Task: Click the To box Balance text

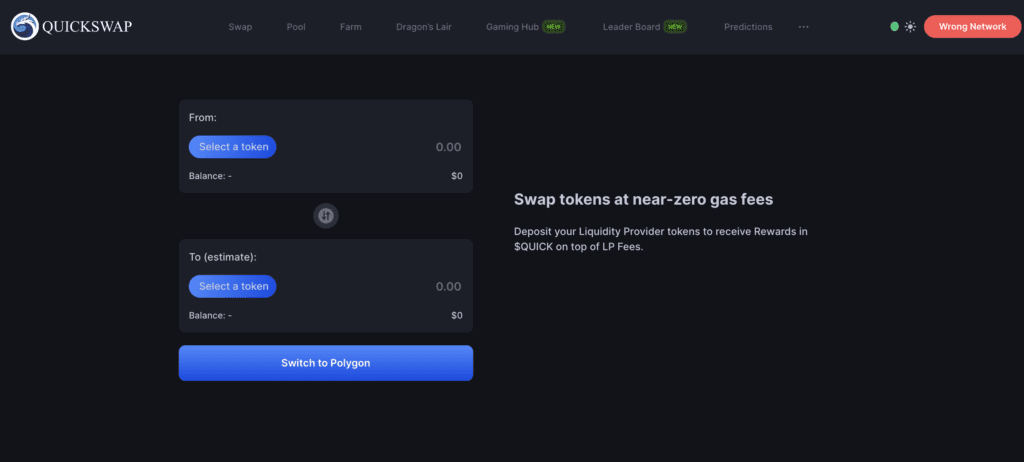Action: click(210, 315)
